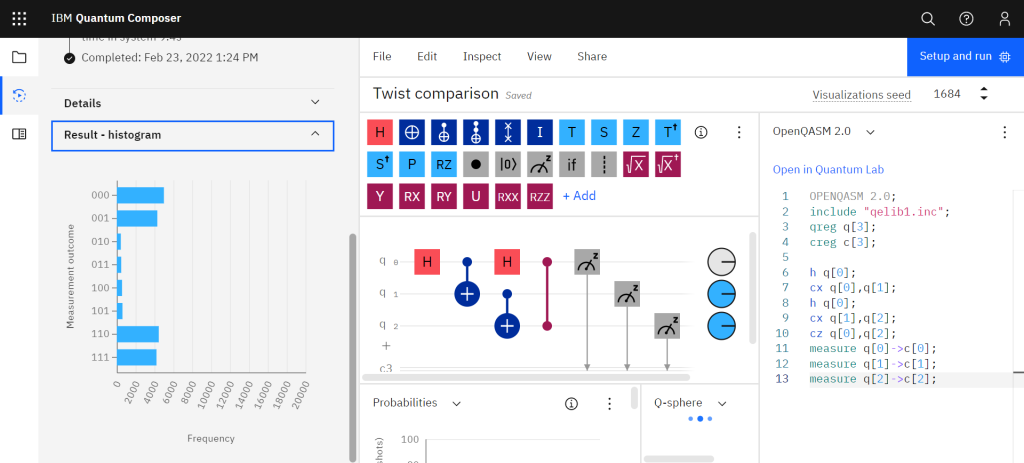The height and width of the screenshot is (463, 1024).
Task: Collapse the Result - histogram section
Action: [315, 134]
